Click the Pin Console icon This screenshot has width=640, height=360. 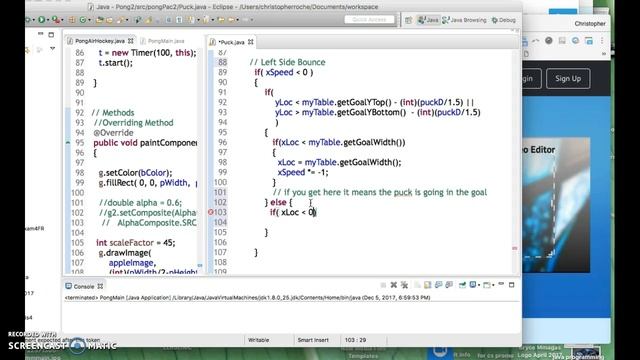pos(462,285)
